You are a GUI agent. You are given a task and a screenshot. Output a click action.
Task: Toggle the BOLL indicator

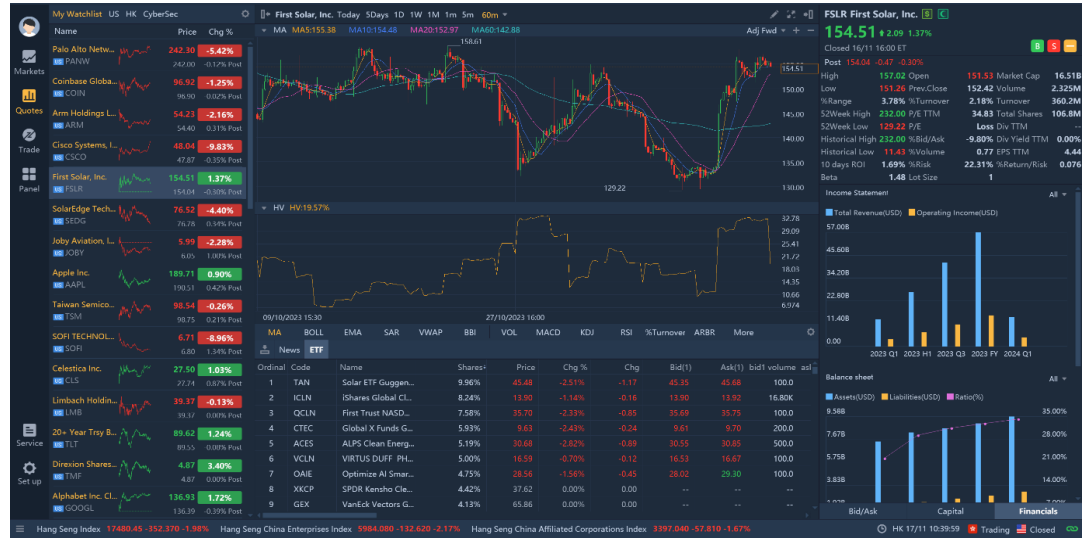314,332
